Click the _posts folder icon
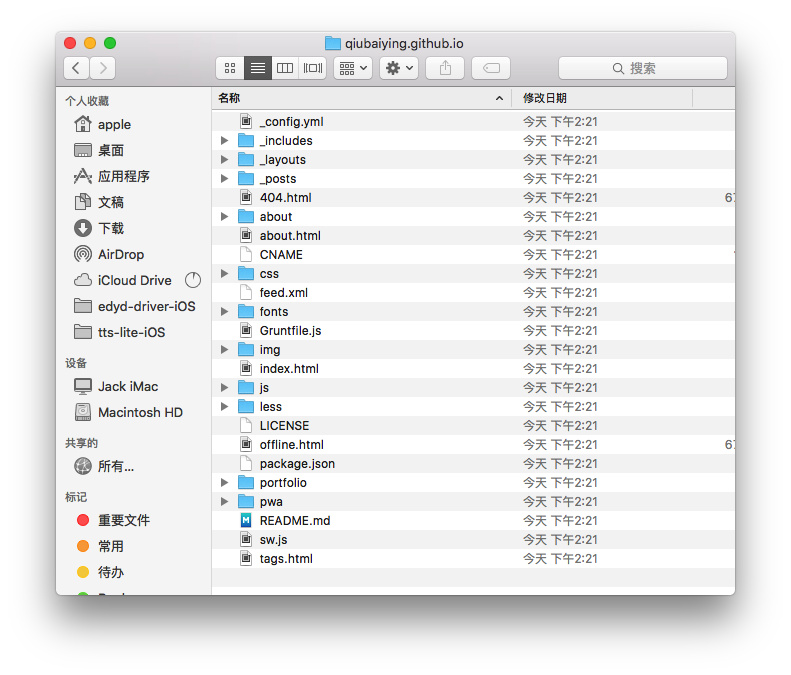 246,179
